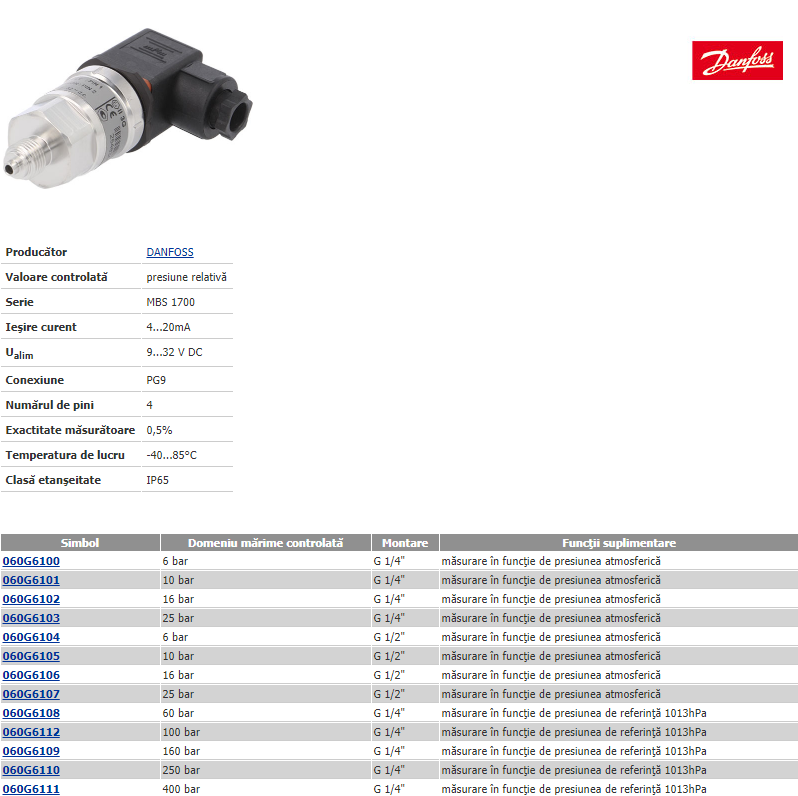Open the pressure transmitter product photo
The width and height of the screenshot is (798, 796).
tap(128, 108)
